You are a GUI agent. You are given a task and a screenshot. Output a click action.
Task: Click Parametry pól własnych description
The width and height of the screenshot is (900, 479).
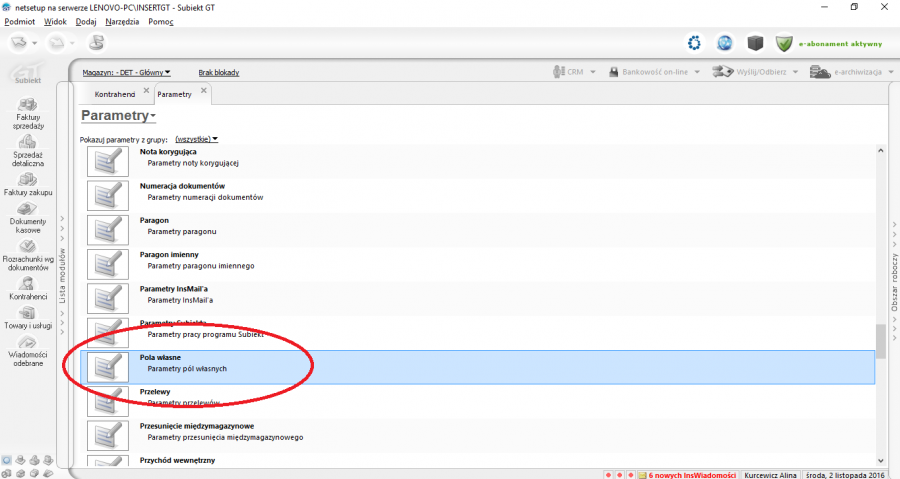coord(187,369)
